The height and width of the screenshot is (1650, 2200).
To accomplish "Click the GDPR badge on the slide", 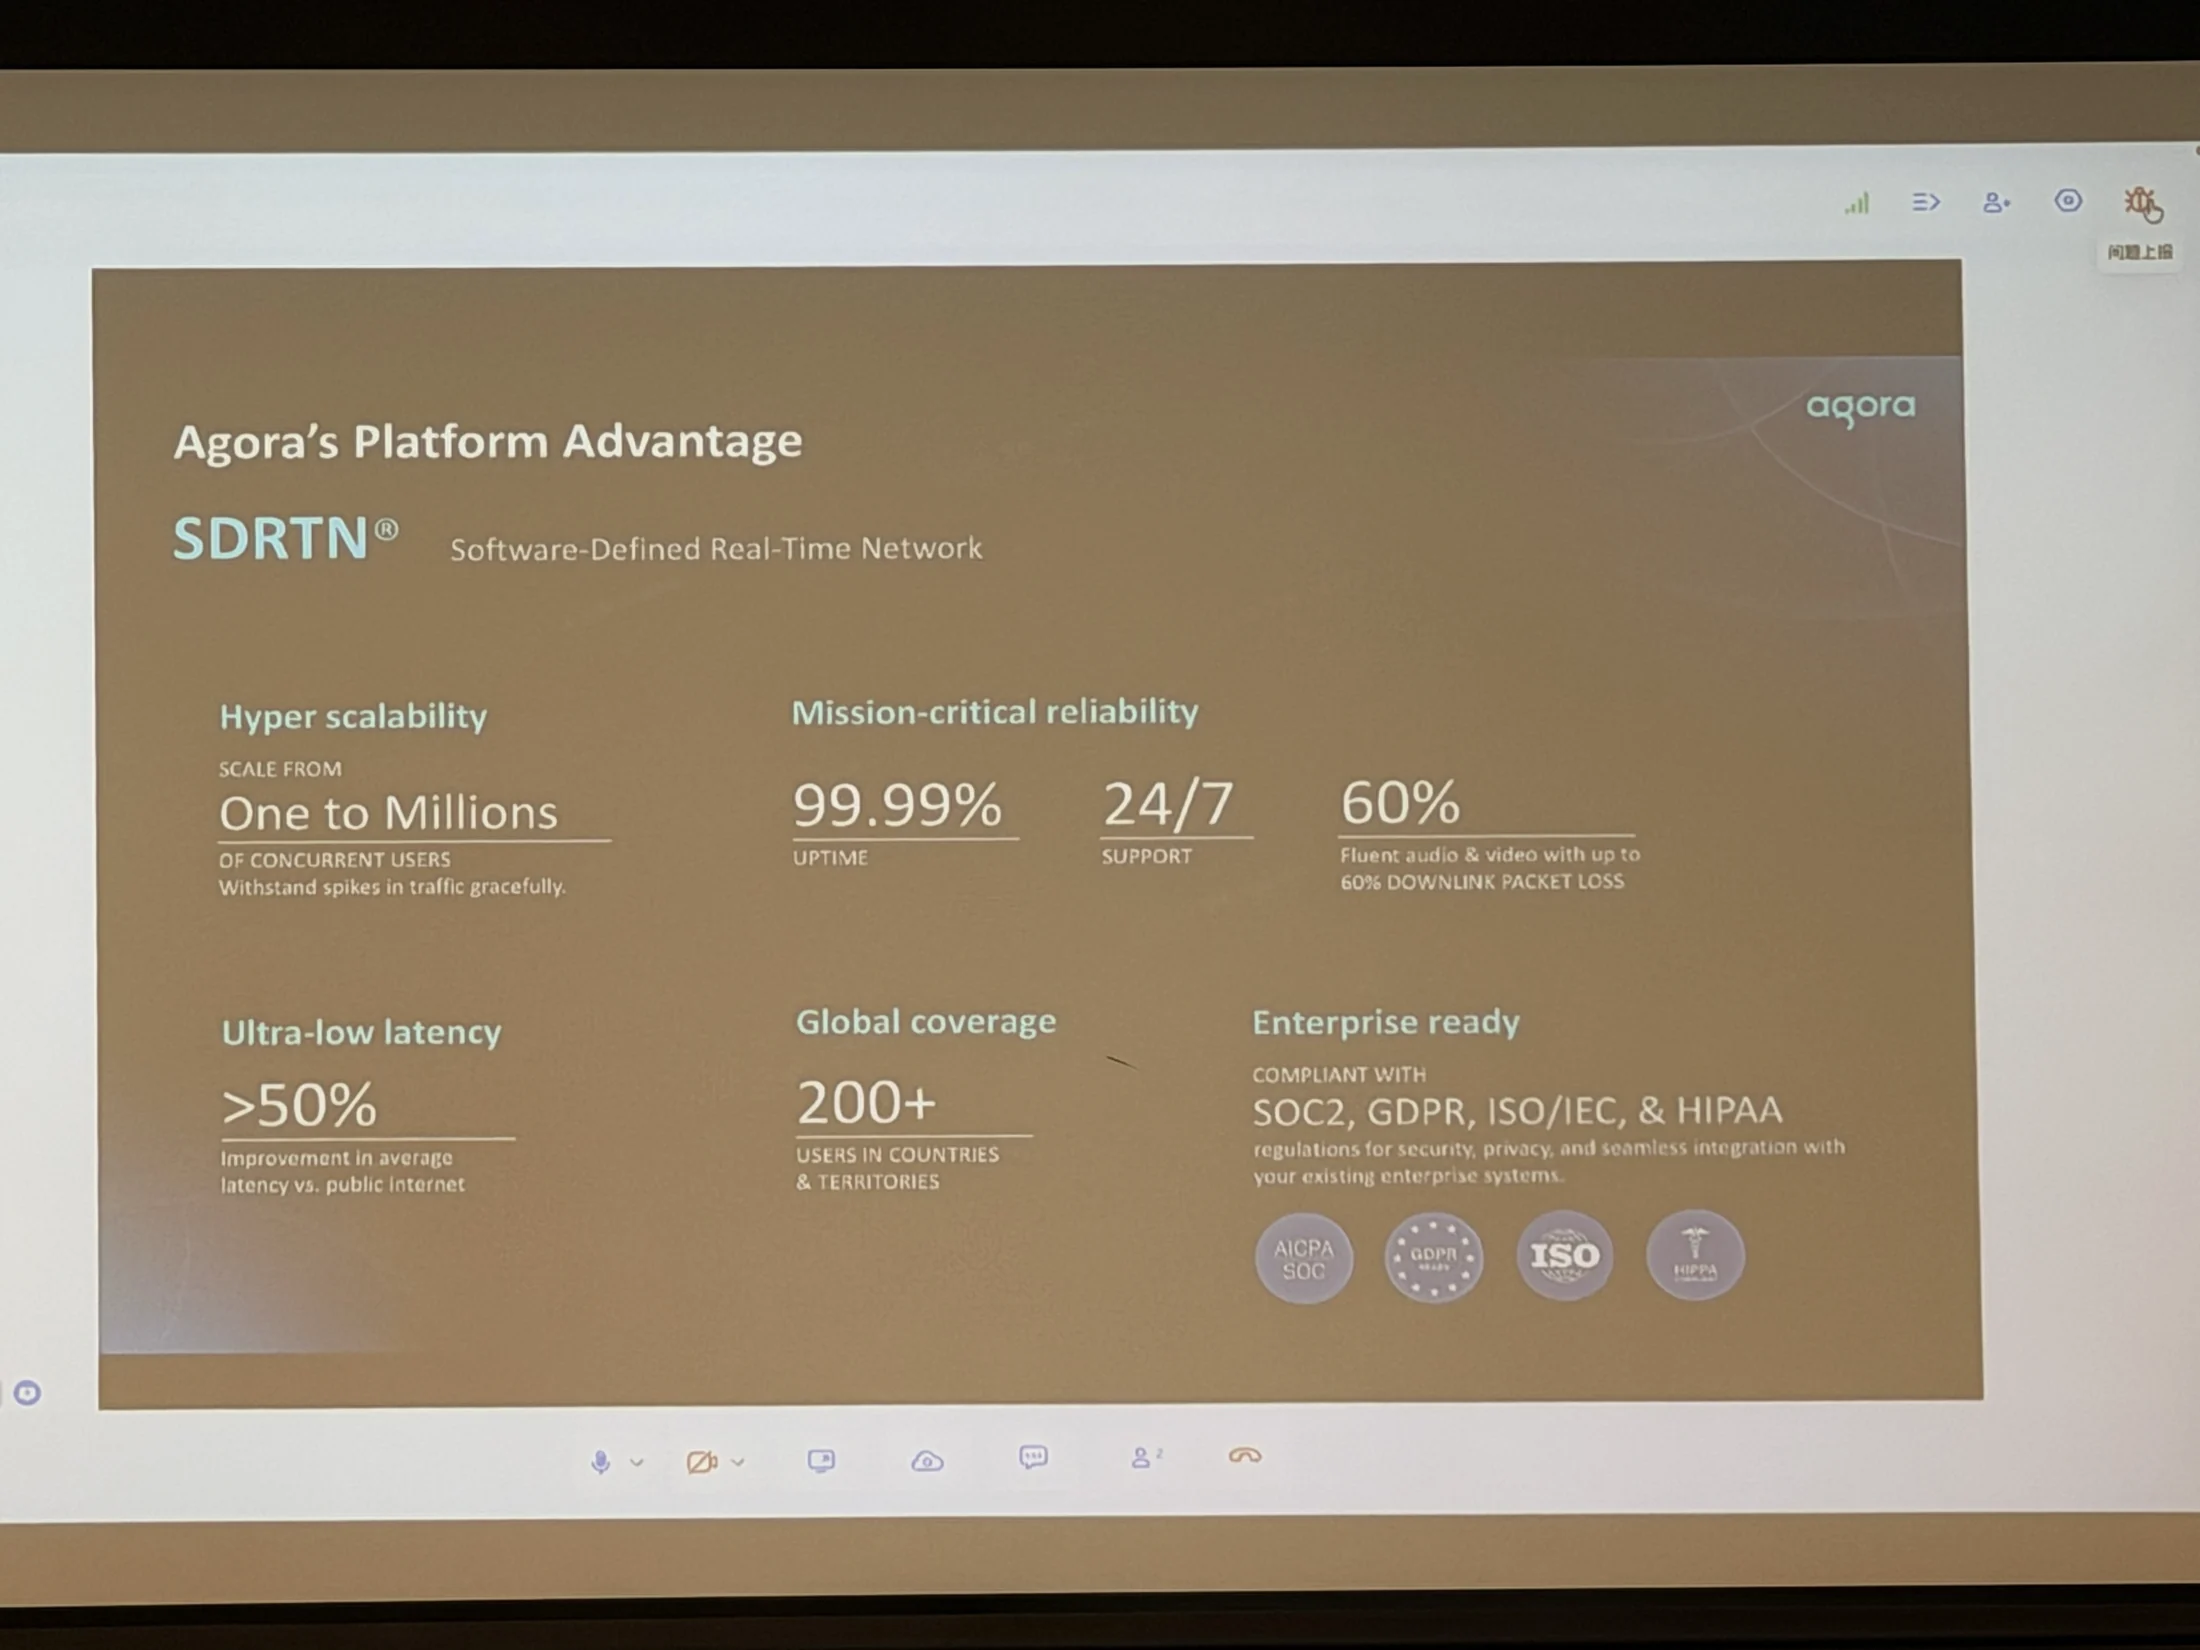I will coord(1434,1257).
